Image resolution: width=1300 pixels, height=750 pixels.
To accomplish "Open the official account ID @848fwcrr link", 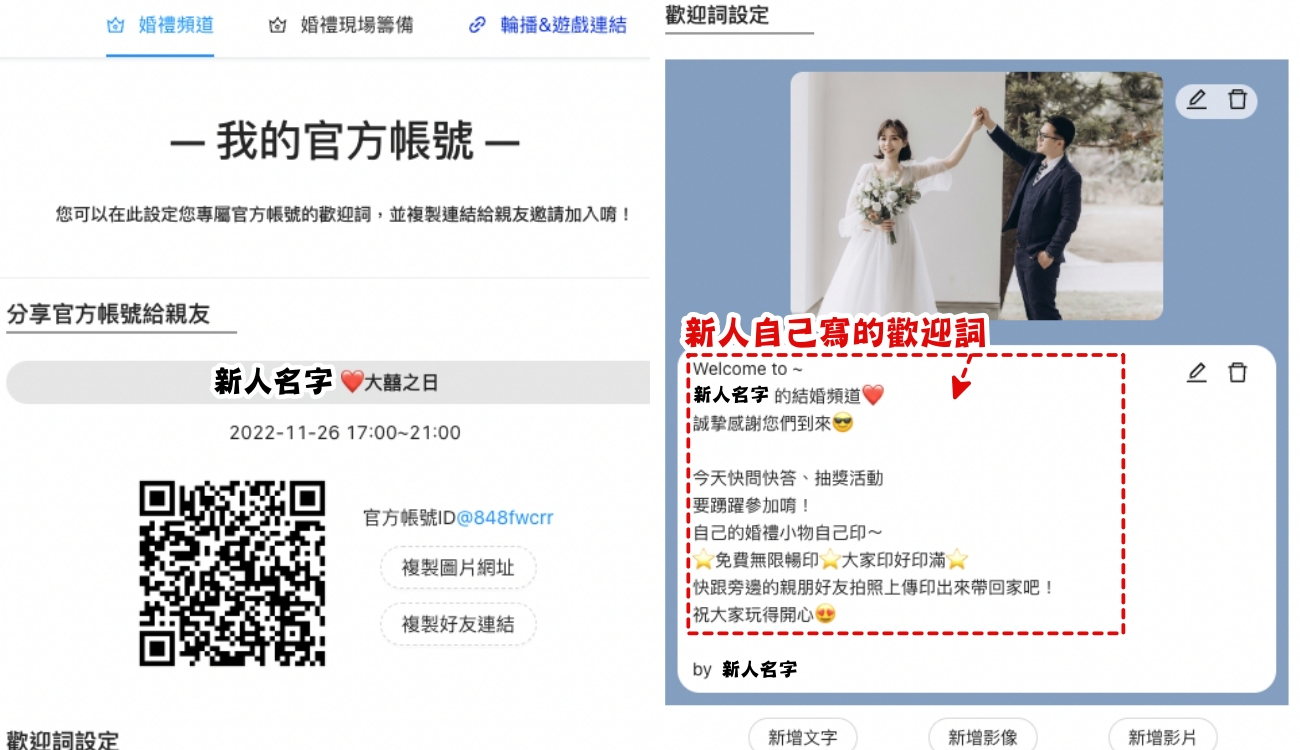I will [x=505, y=518].
